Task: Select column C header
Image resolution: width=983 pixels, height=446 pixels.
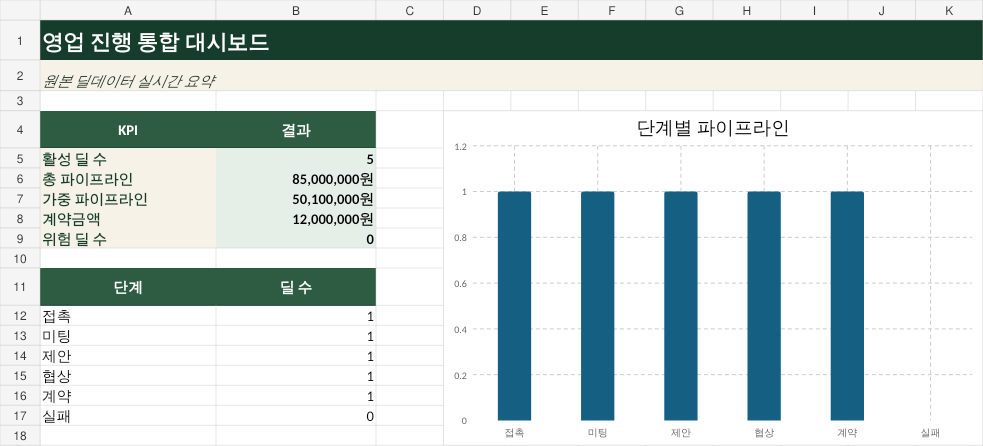Action: (x=409, y=10)
